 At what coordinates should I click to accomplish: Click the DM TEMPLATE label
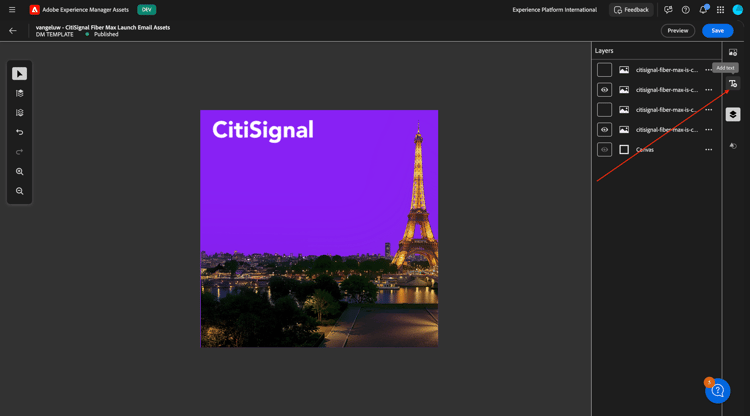(55, 34)
